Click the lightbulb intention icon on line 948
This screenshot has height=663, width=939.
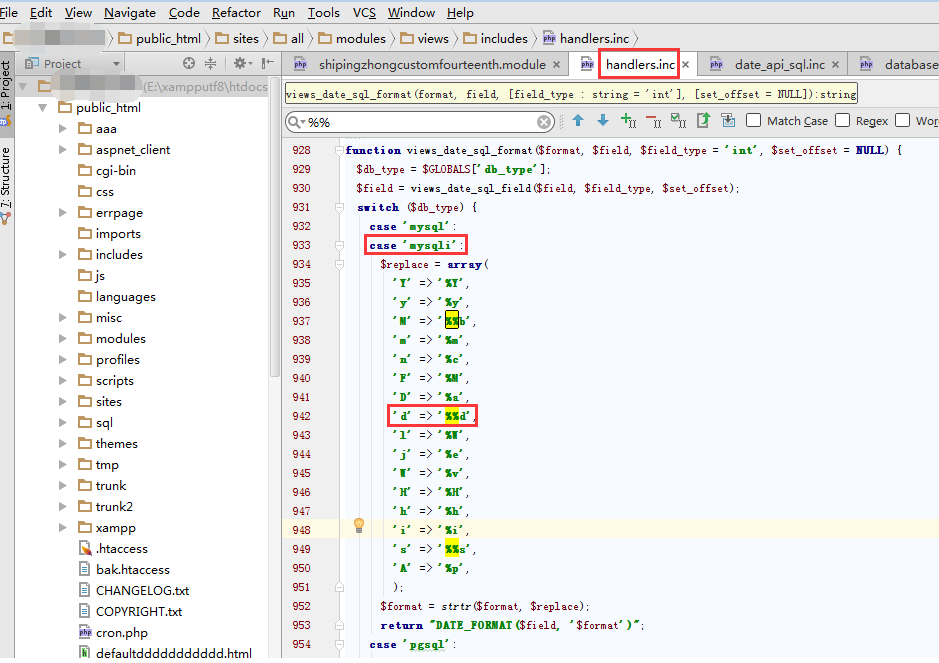359,525
